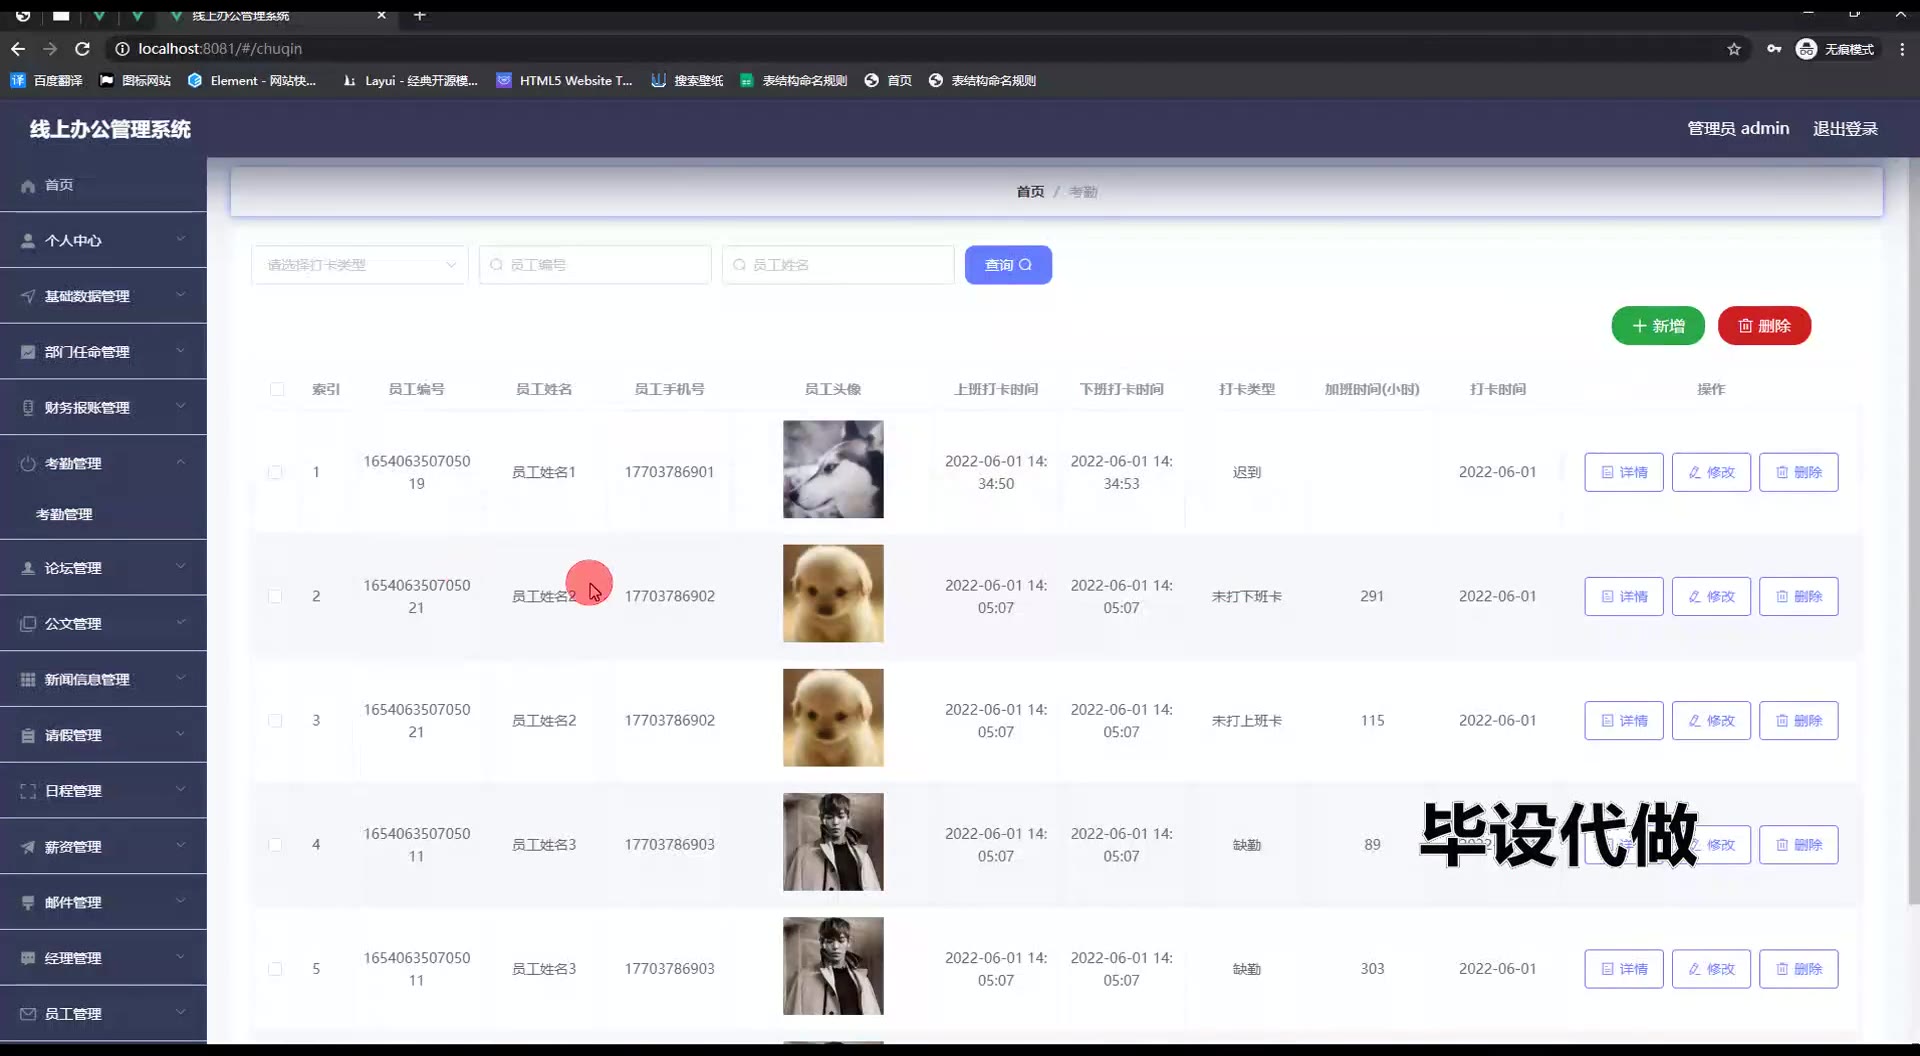The image size is (1920, 1056).
Task: Toggle the select-all checkbox in table header
Action: pyautogui.click(x=277, y=389)
